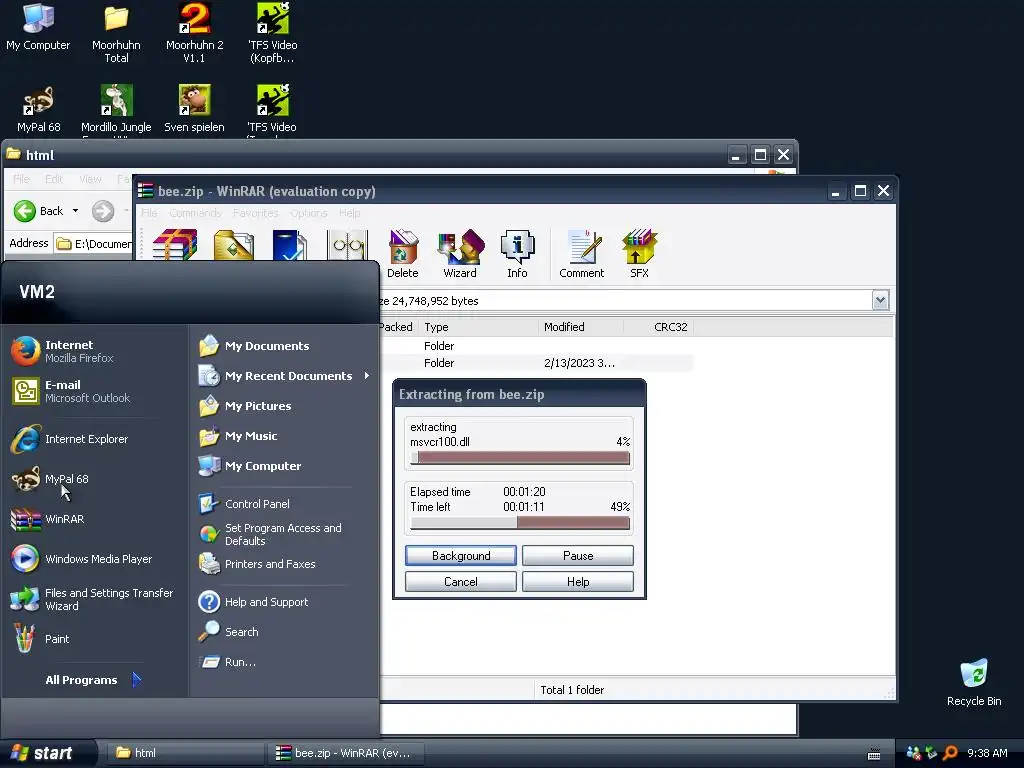Image resolution: width=1024 pixels, height=768 pixels.
Task: Convert archive to SFX
Action: 639,253
